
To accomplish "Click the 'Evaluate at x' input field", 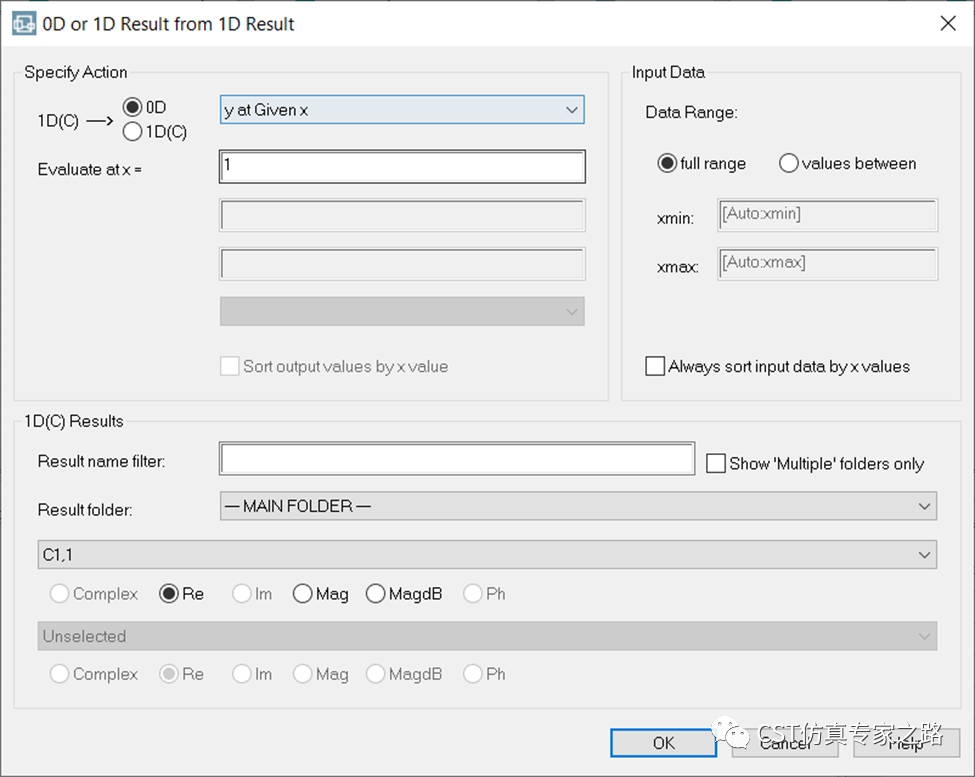I will pos(402,167).
